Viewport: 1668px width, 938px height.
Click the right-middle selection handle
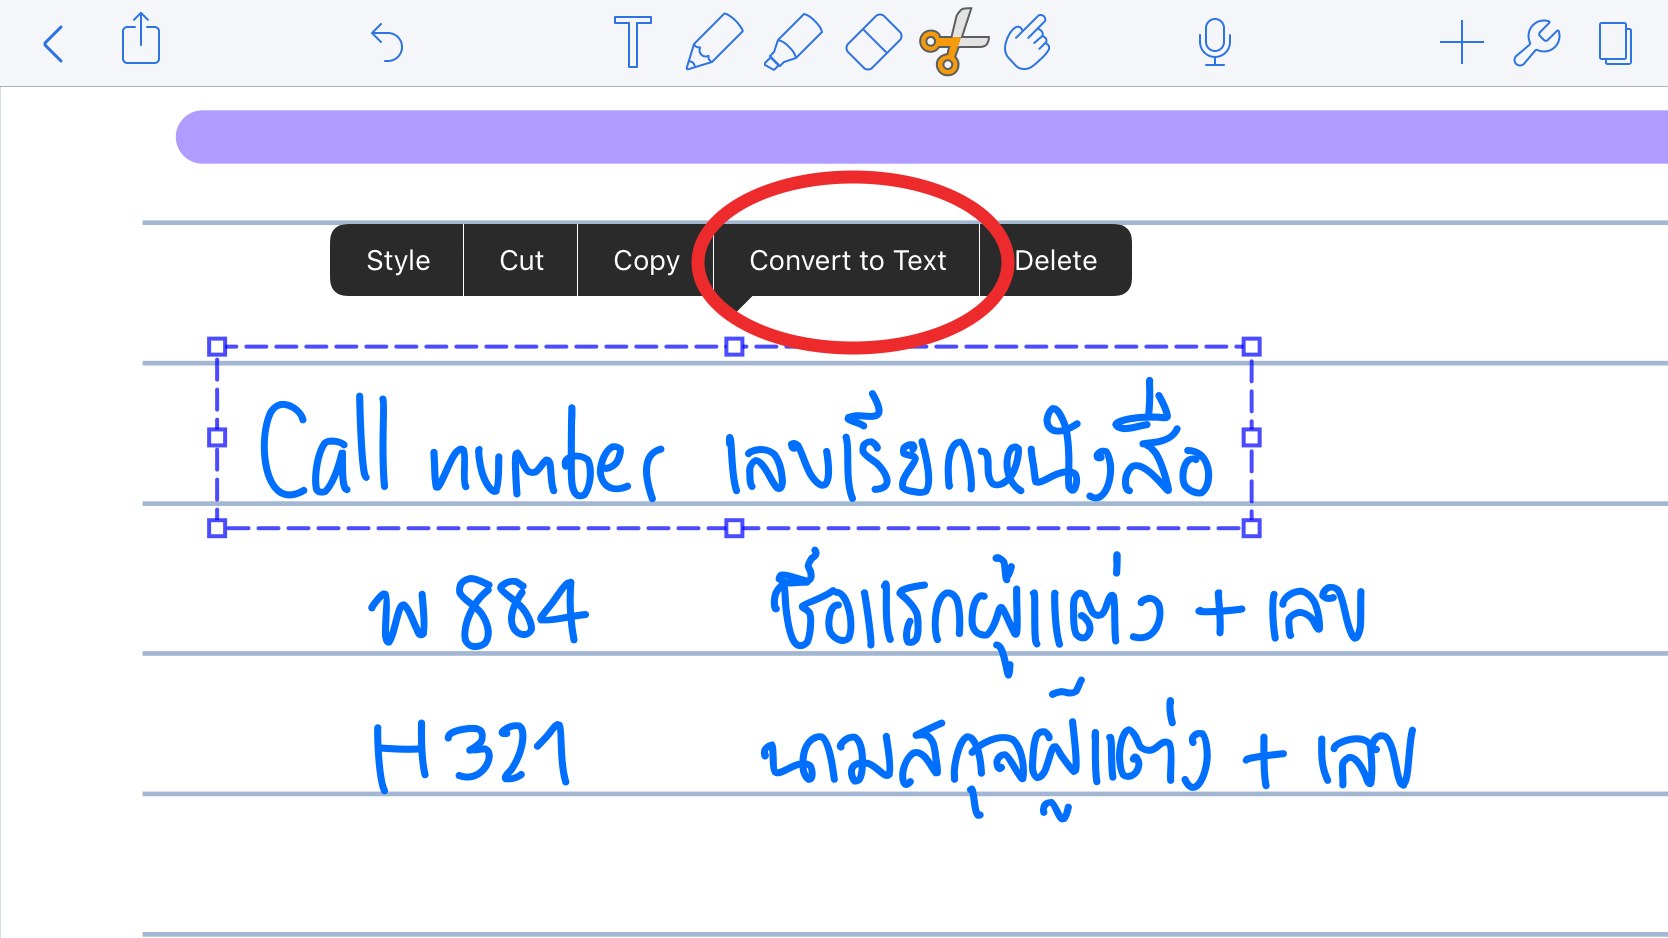(x=1251, y=437)
